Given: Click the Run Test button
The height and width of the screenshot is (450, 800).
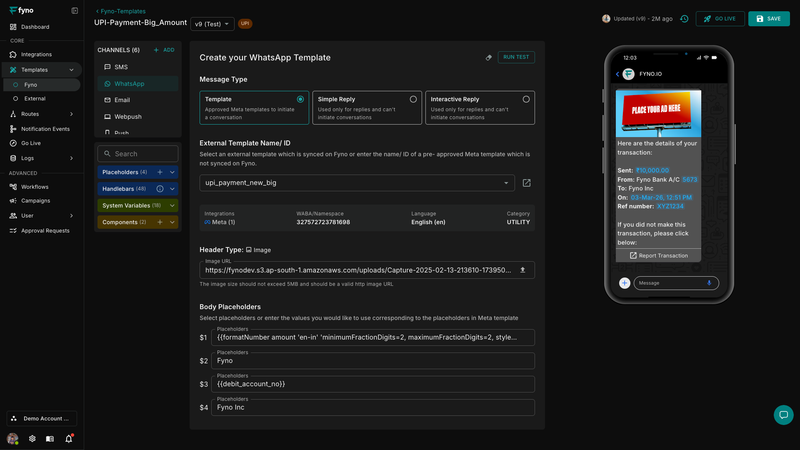Looking at the screenshot, I should pos(516,58).
